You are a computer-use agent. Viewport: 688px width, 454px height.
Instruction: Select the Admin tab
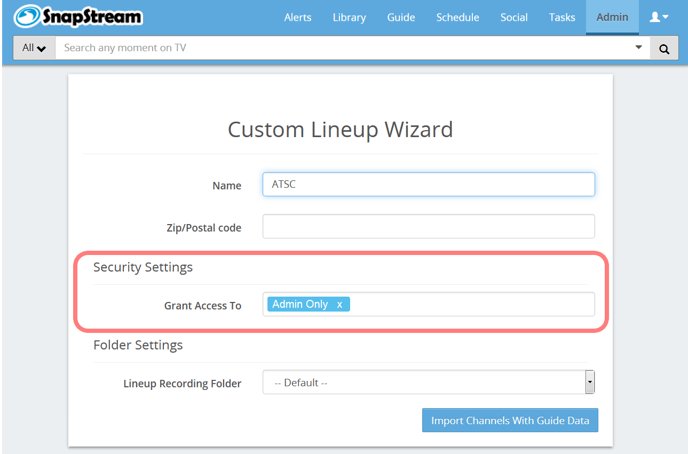tap(611, 17)
